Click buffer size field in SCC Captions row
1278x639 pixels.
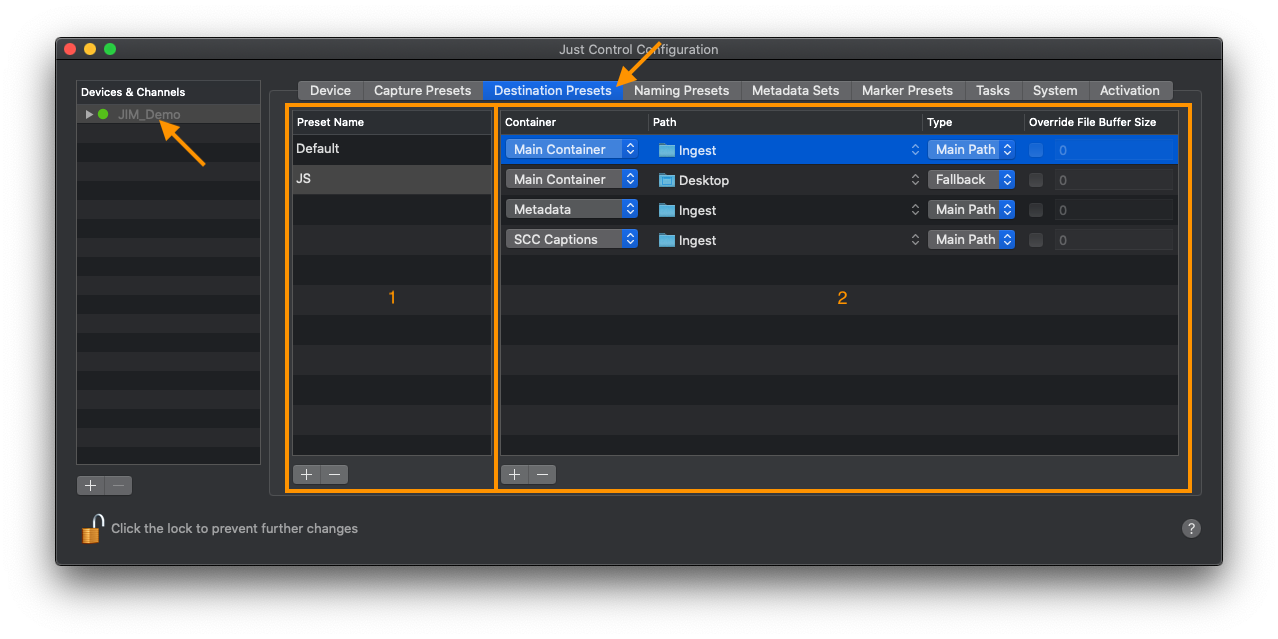1113,240
